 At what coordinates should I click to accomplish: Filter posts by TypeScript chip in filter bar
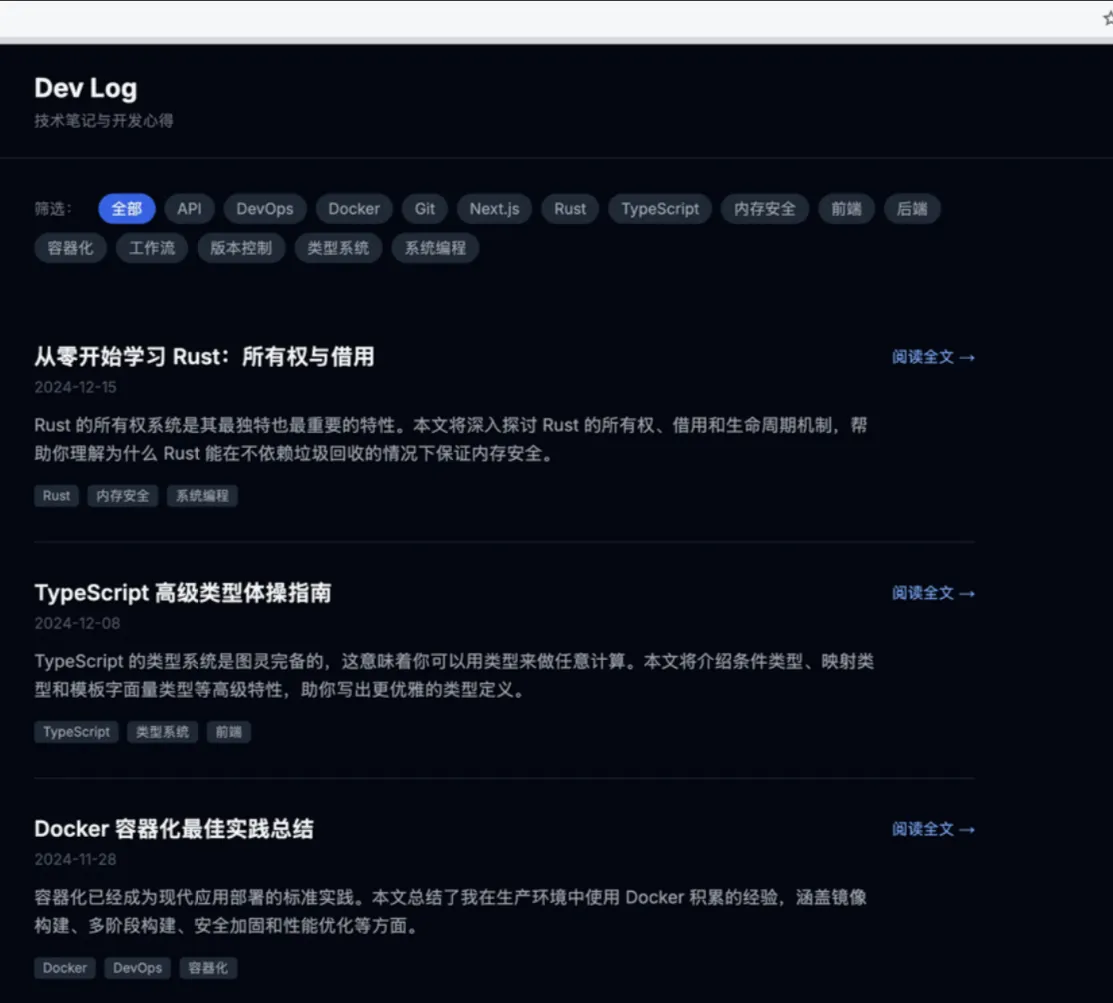pyautogui.click(x=660, y=209)
